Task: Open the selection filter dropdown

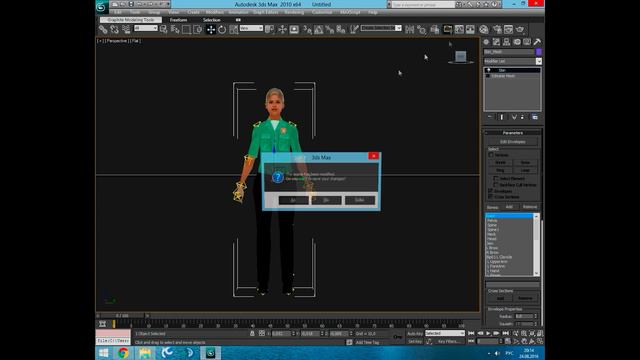Action: point(146,28)
